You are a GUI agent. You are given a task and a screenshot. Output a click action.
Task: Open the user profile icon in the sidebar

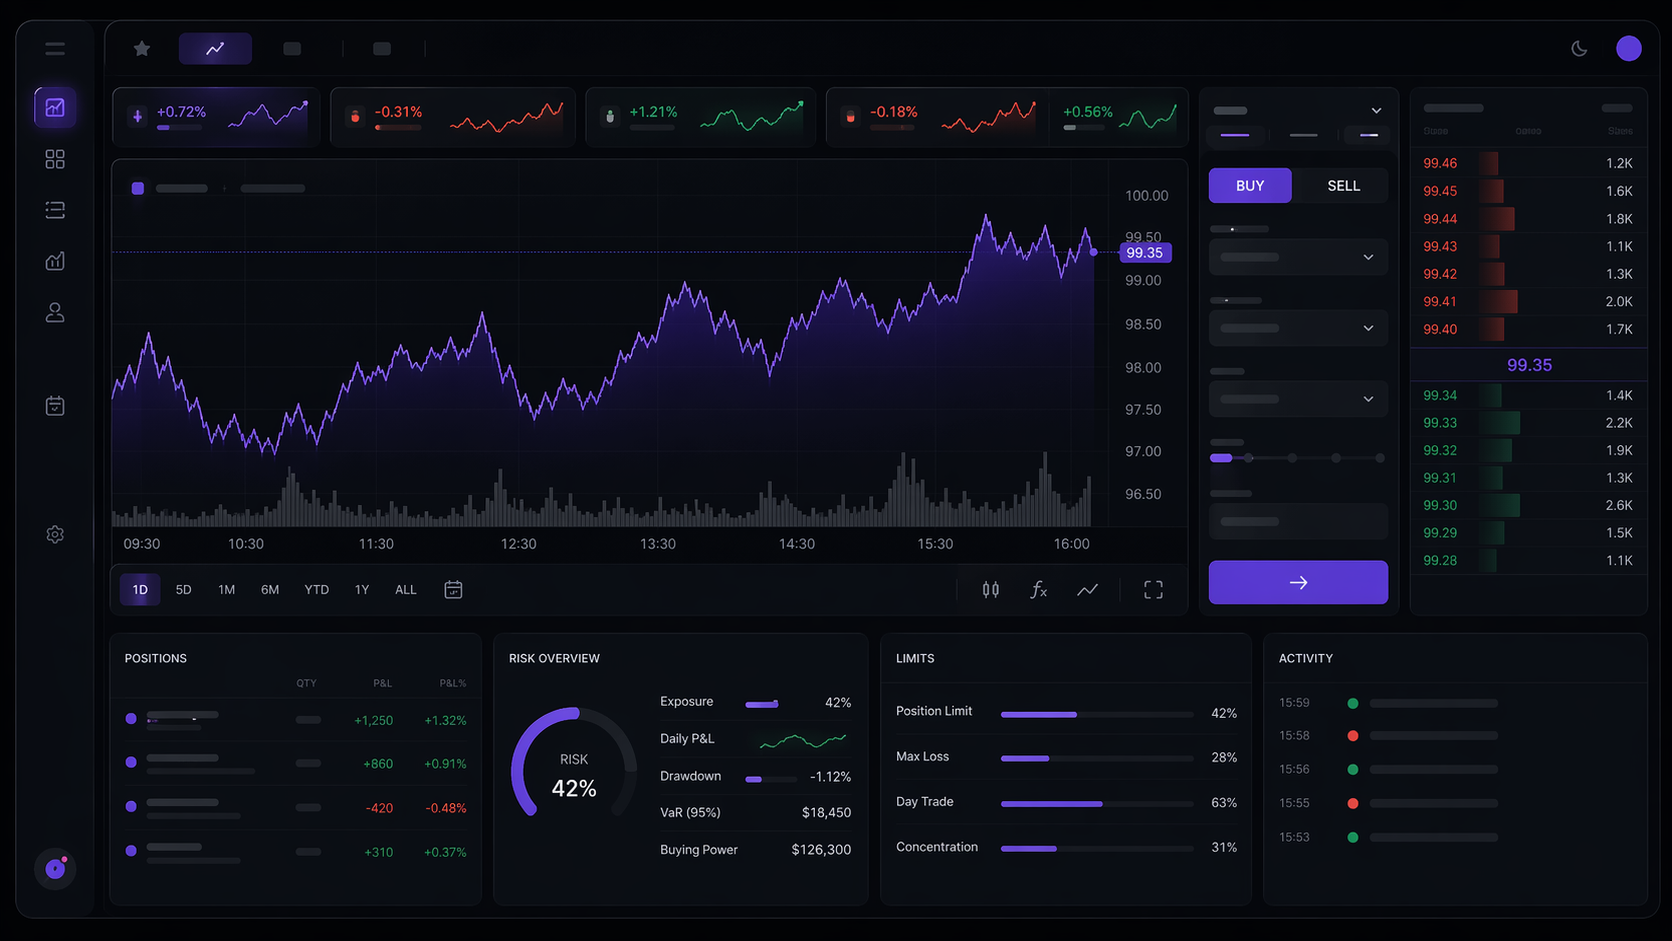pos(55,313)
